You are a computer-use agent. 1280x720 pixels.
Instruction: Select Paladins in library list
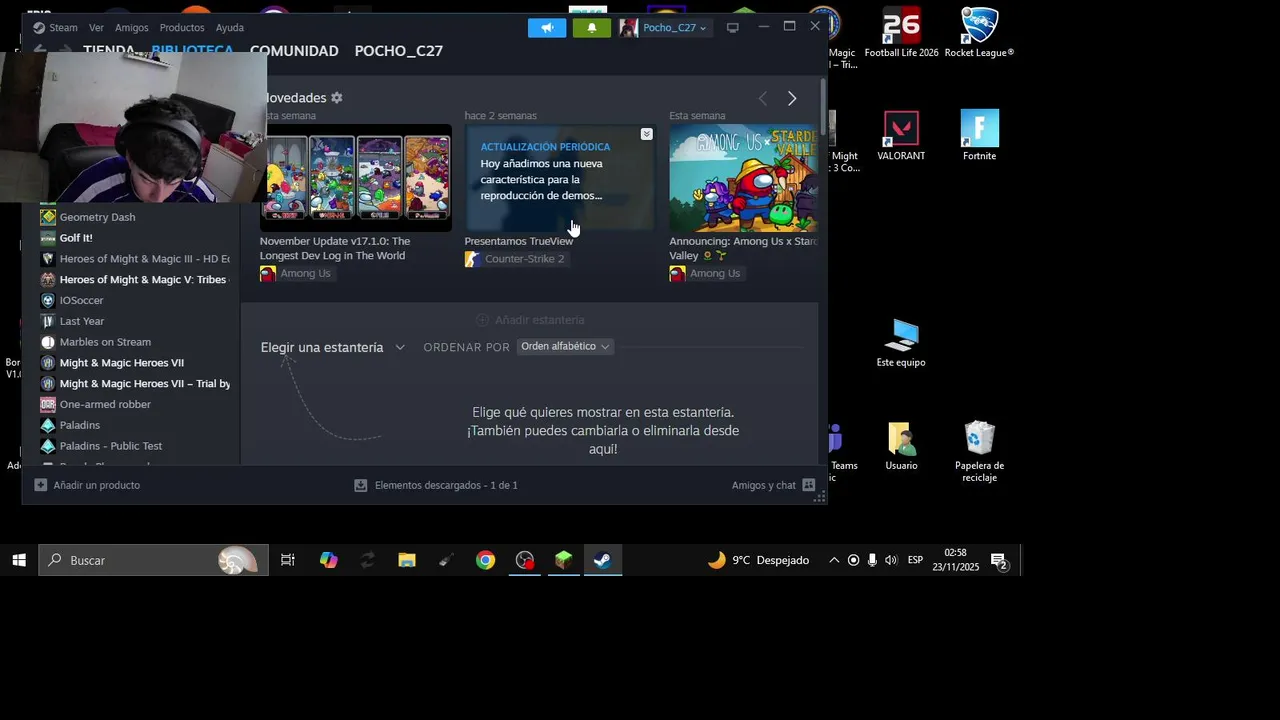[x=80, y=426]
